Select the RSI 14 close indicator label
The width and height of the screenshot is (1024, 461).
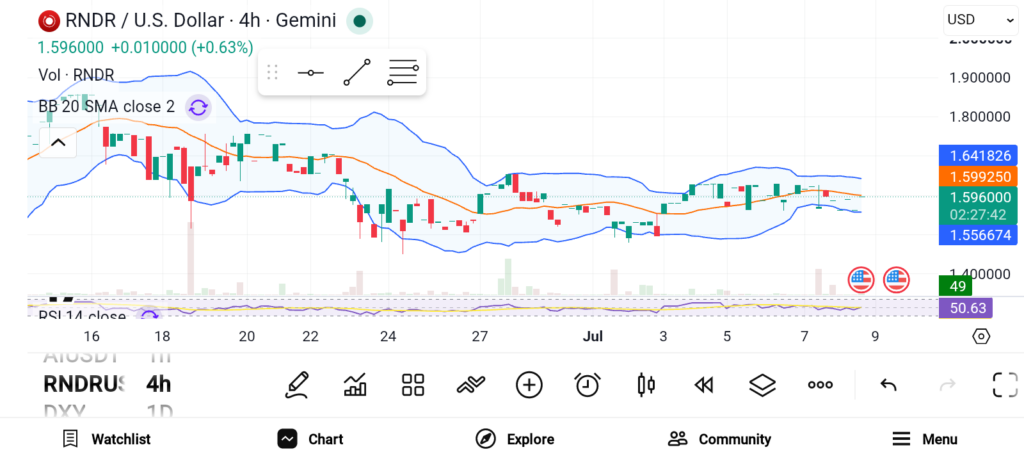[82, 316]
